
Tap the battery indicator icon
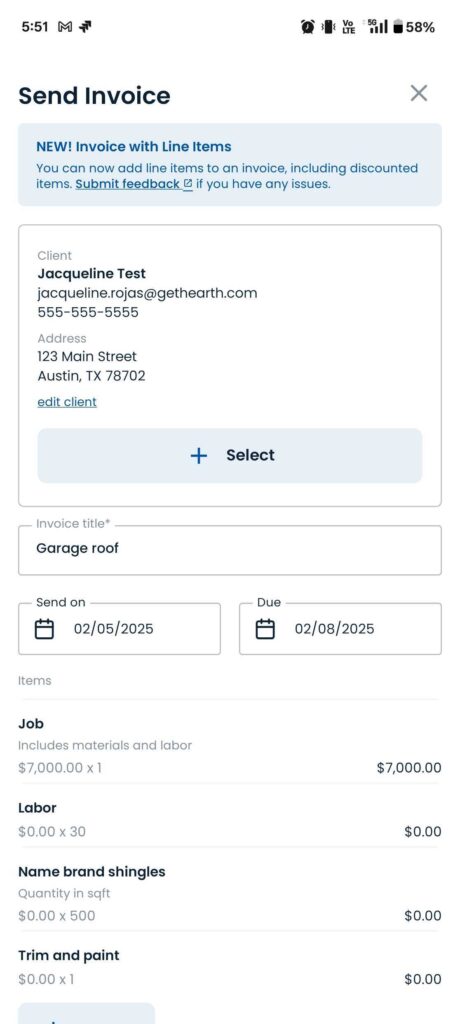[397, 27]
